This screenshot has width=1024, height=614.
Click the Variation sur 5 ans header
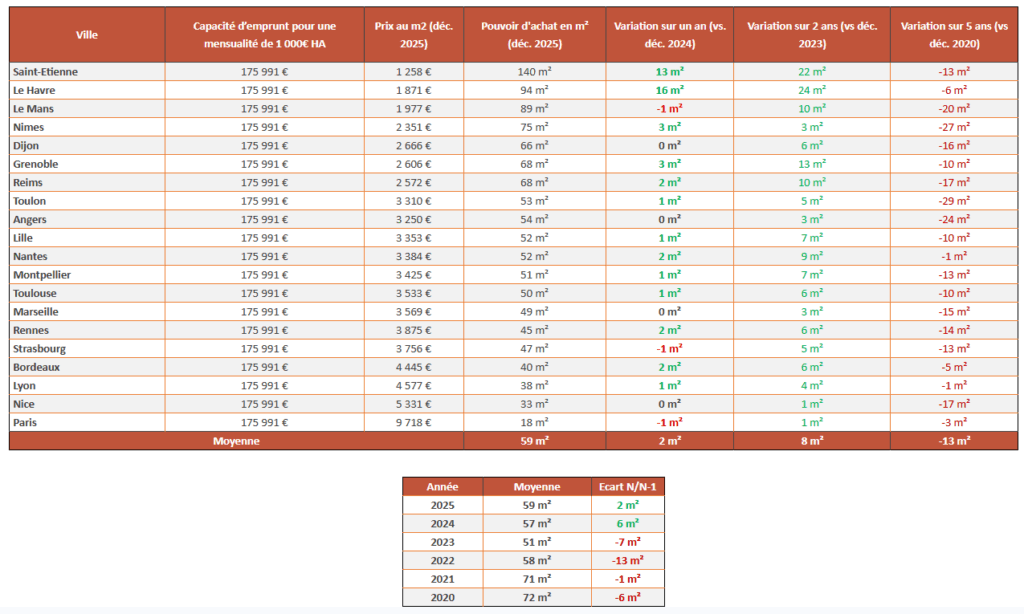tap(952, 35)
